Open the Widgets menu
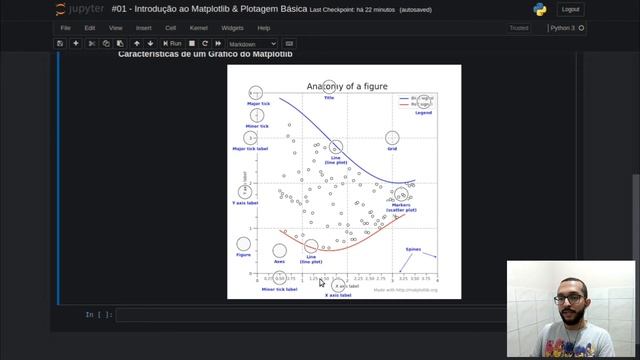Viewport: 640px width, 360px height. [x=232, y=28]
